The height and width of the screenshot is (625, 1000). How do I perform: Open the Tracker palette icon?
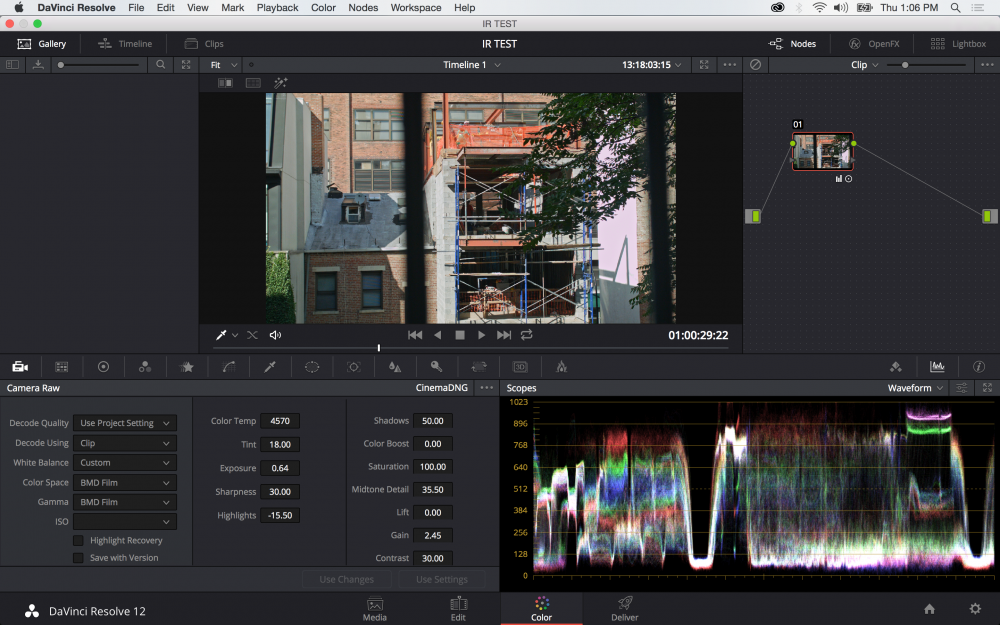coord(352,366)
